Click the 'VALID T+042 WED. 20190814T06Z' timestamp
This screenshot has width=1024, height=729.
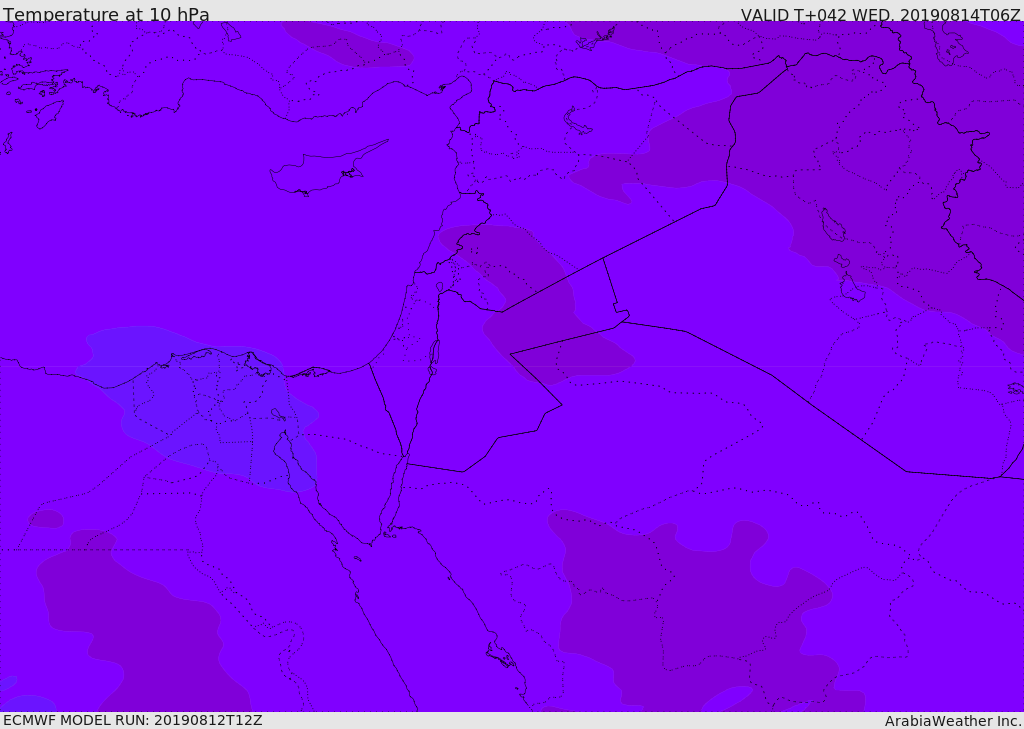click(880, 14)
